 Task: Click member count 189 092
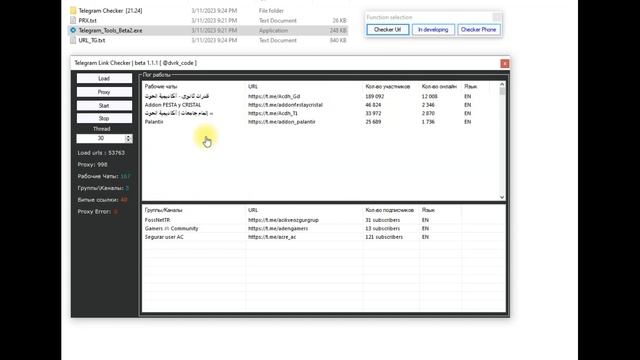[375, 96]
